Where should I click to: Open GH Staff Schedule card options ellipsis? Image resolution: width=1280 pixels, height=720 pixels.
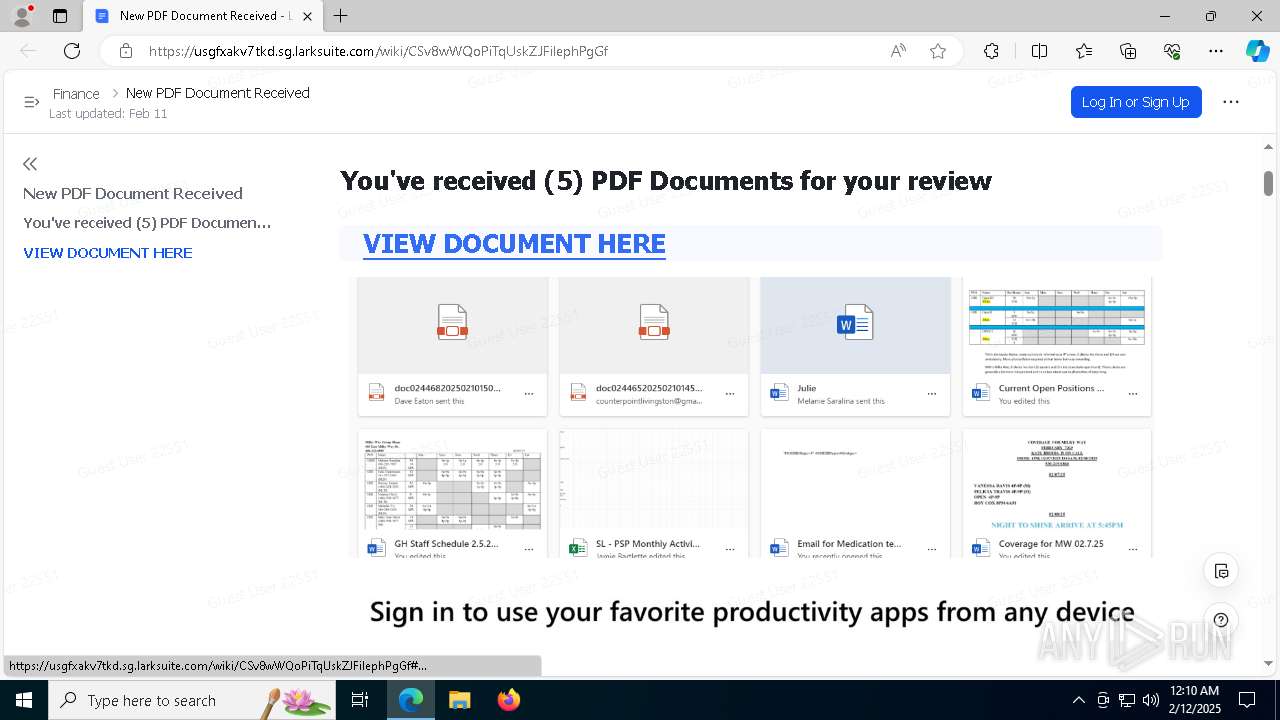coord(529,550)
